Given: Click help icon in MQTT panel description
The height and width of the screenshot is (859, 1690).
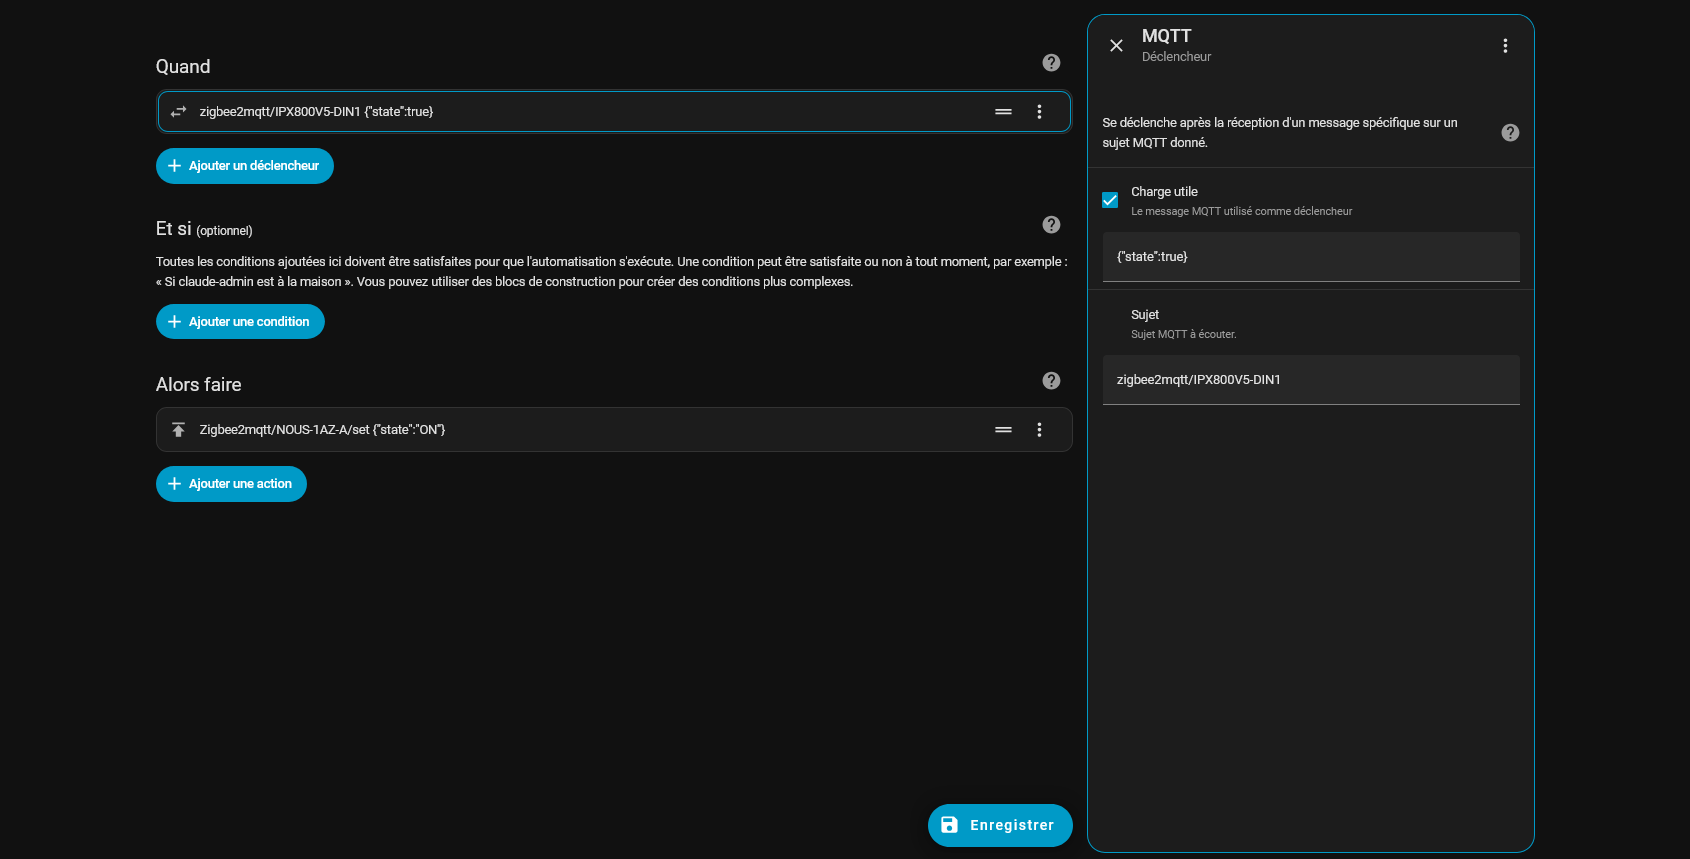Looking at the screenshot, I should (1510, 133).
